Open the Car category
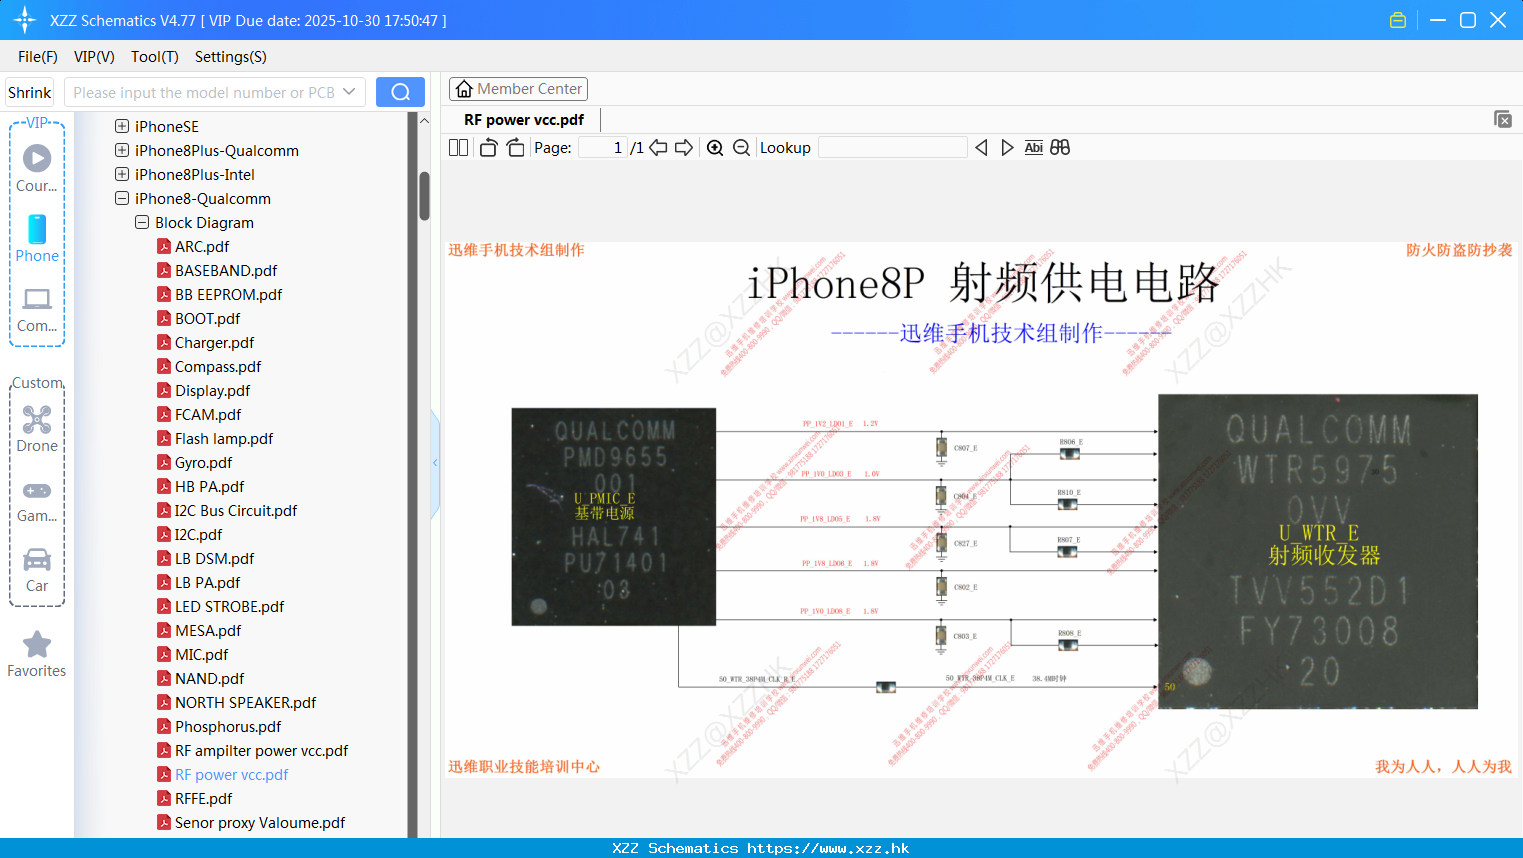Image resolution: width=1523 pixels, height=858 pixels. 37,571
